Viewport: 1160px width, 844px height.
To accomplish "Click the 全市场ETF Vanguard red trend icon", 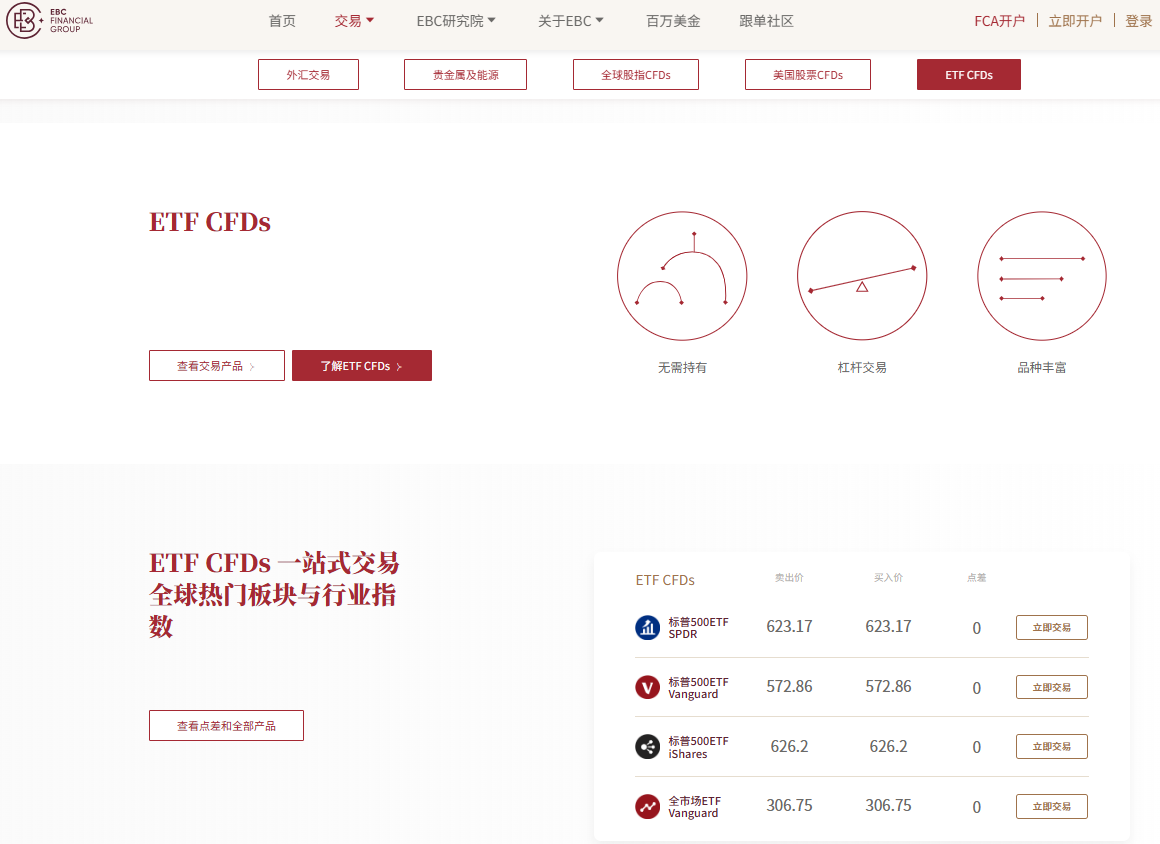I will (x=647, y=806).
